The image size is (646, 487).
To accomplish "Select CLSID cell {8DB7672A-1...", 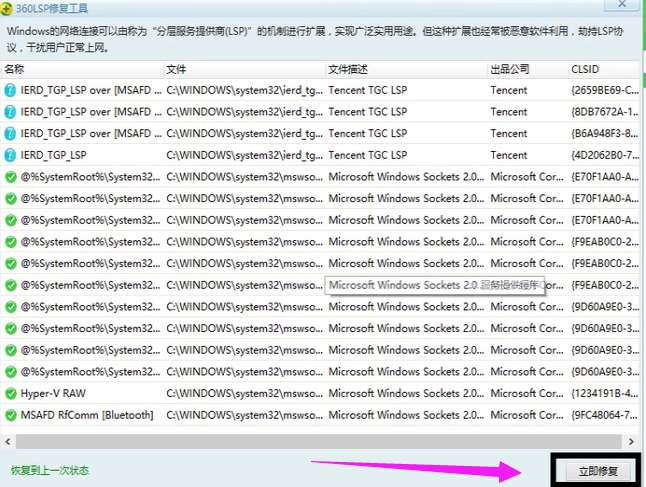I will (x=605, y=112).
